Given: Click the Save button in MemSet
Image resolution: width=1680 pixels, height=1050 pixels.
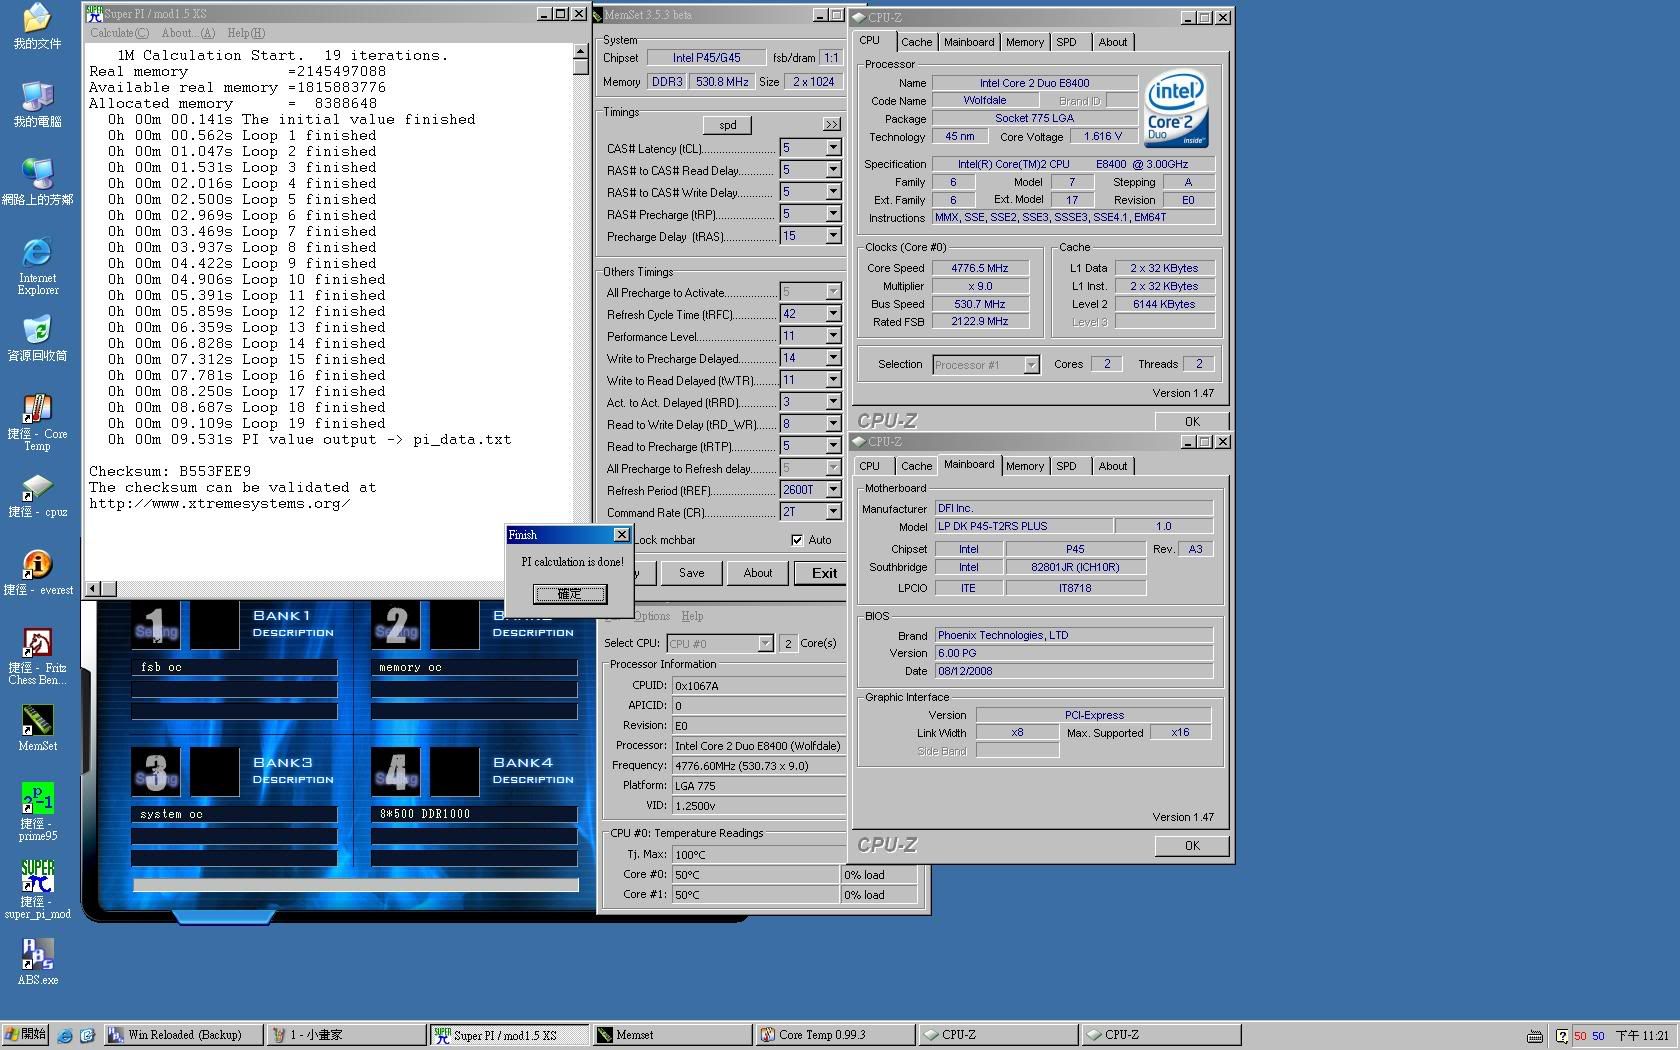Looking at the screenshot, I should 691,573.
